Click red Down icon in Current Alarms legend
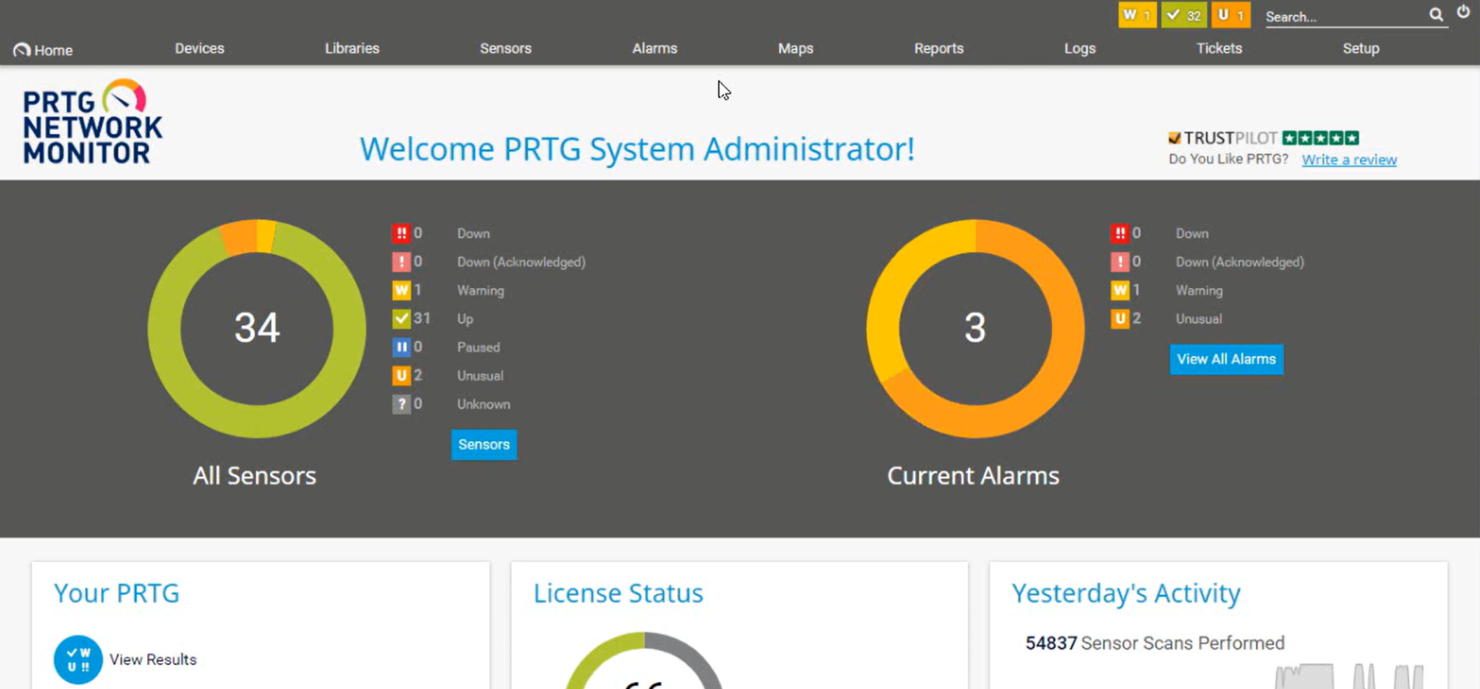The height and width of the screenshot is (689, 1480). click(x=1120, y=233)
